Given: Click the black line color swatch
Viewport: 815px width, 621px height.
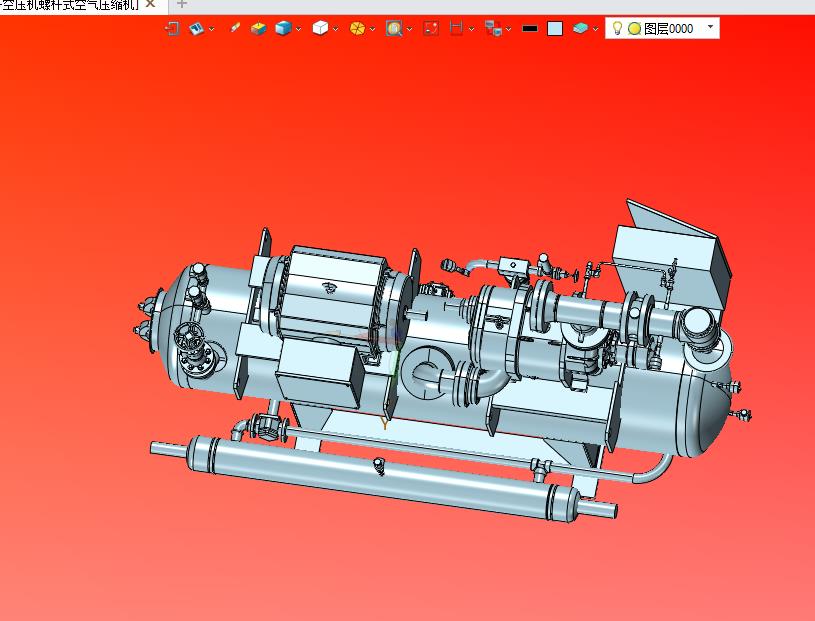Looking at the screenshot, I should pos(530,28).
